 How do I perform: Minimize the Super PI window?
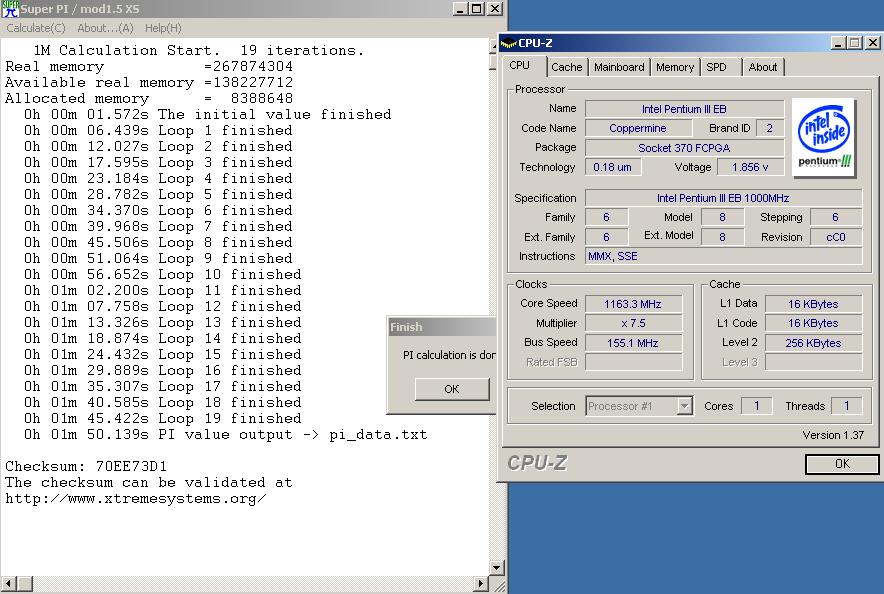[x=461, y=8]
